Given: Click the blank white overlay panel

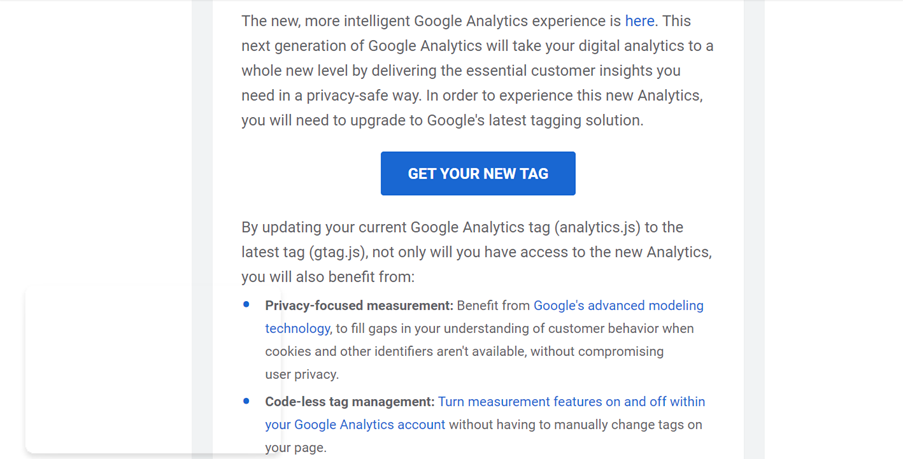Looking at the screenshot, I should [120, 370].
